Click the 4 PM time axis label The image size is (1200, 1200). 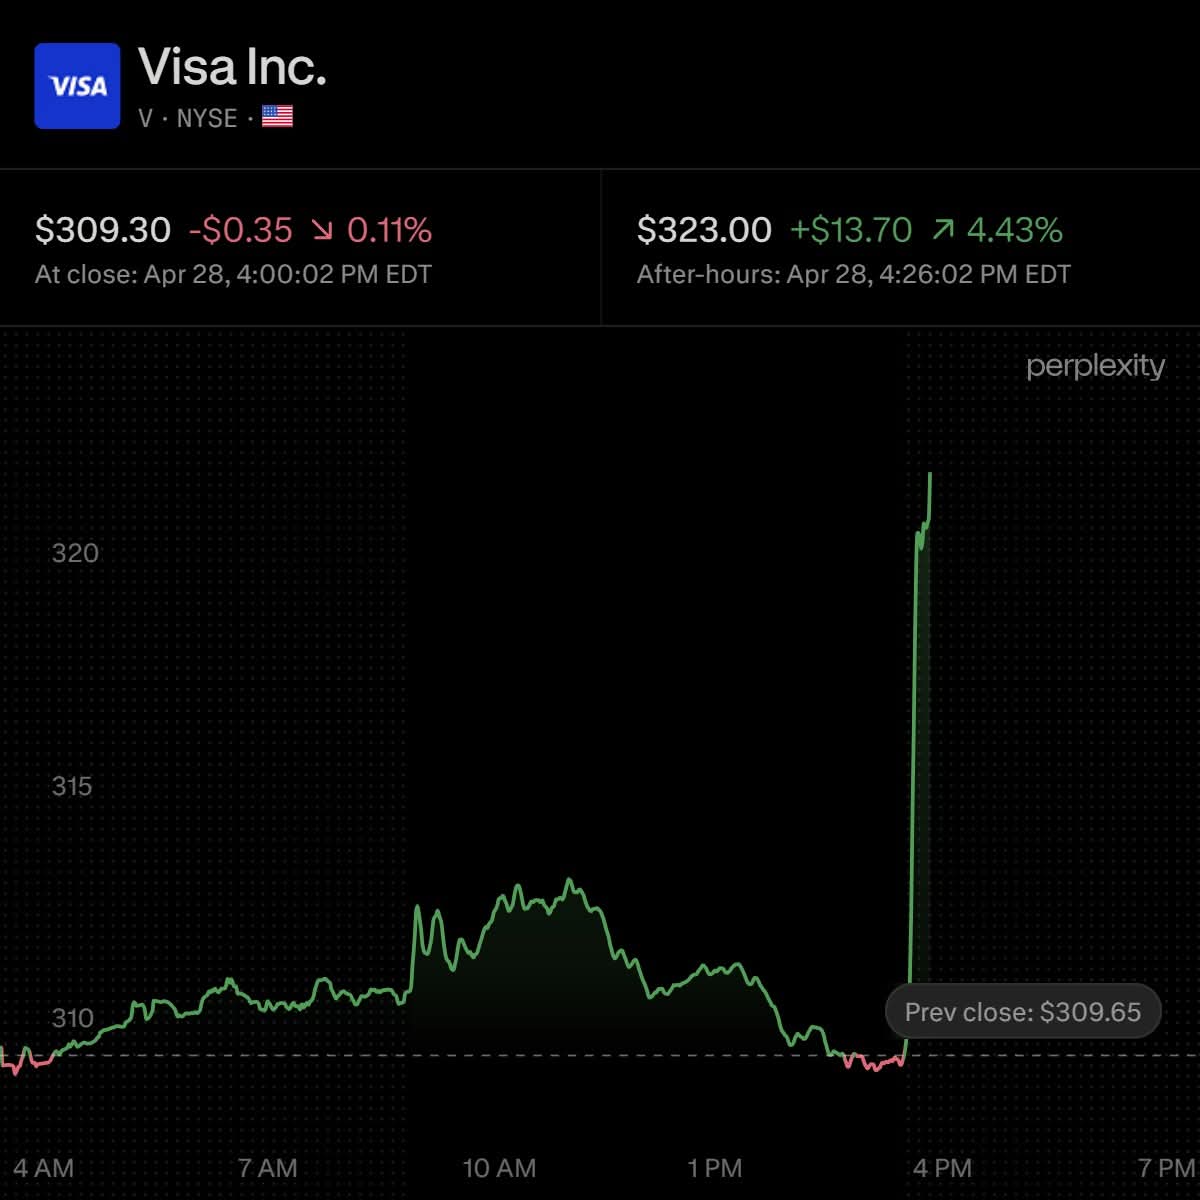942,1168
